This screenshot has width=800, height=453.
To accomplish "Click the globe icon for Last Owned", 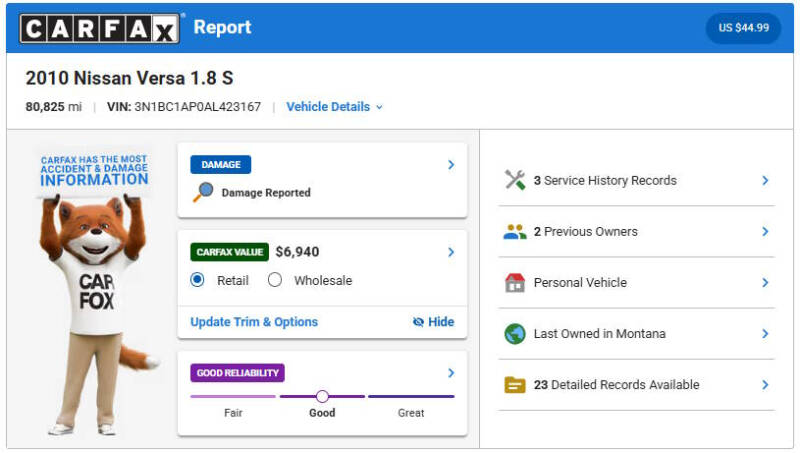I will pos(515,334).
